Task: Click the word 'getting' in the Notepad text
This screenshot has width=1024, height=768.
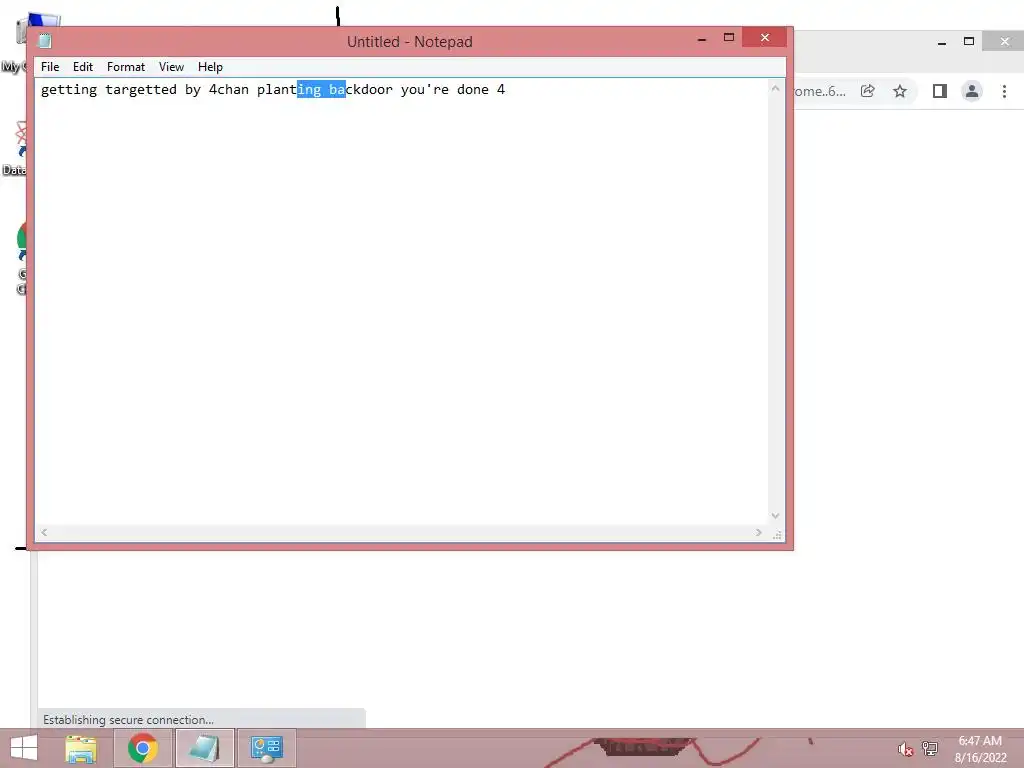Action: tap(69, 89)
